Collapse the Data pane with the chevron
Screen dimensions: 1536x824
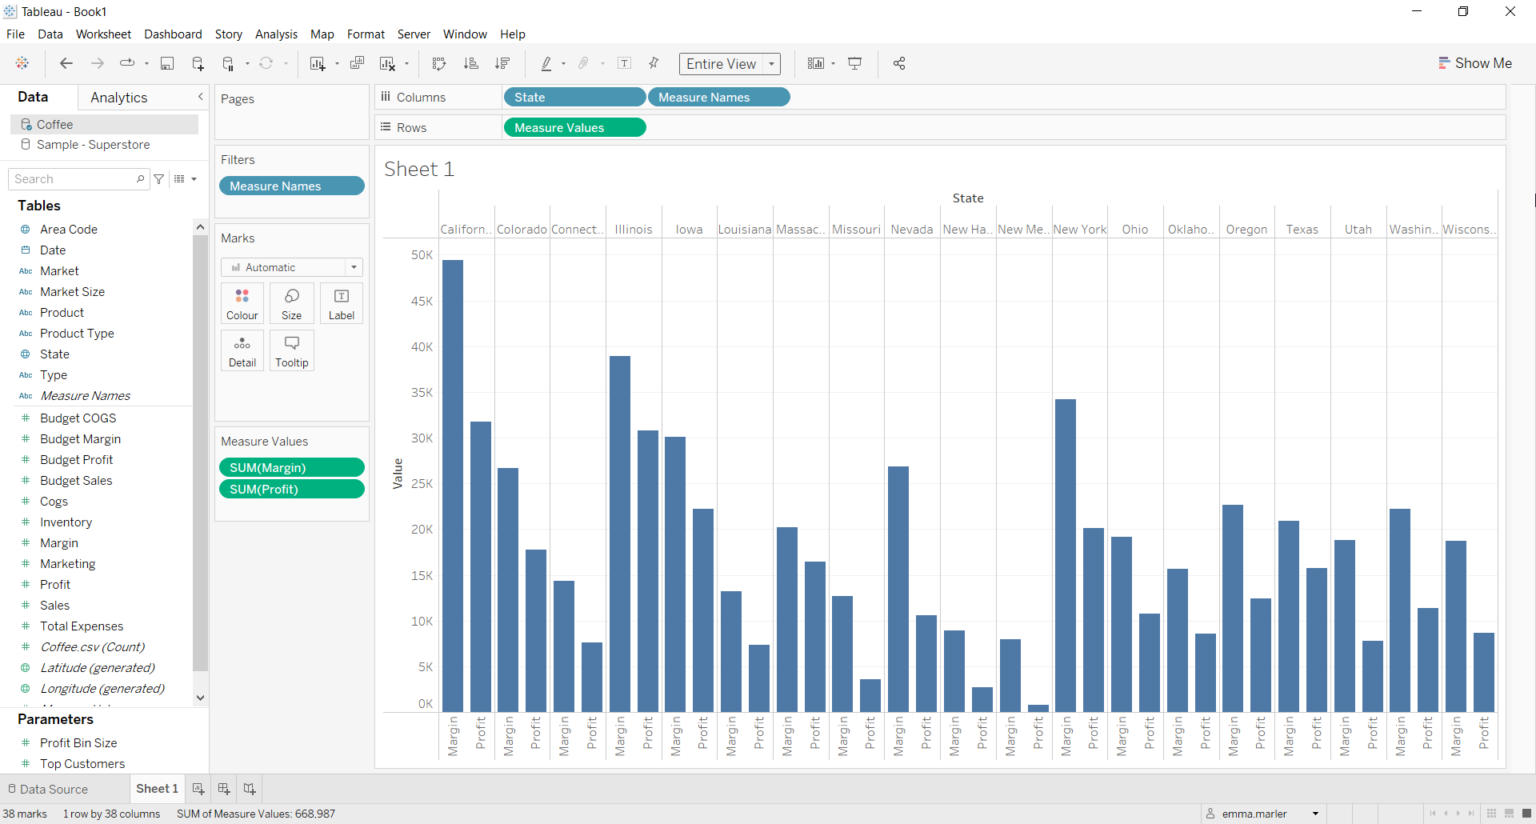pos(200,97)
